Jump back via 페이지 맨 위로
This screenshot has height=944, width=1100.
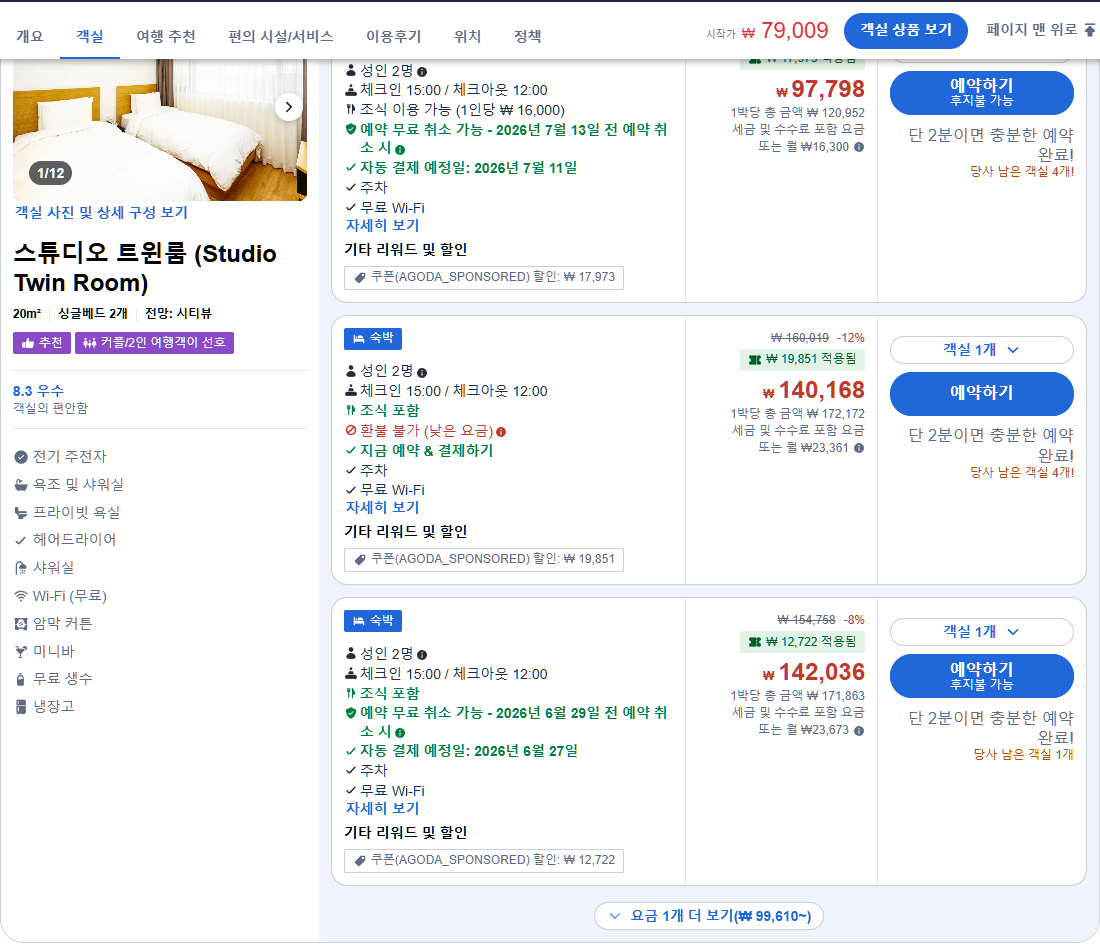point(1031,29)
